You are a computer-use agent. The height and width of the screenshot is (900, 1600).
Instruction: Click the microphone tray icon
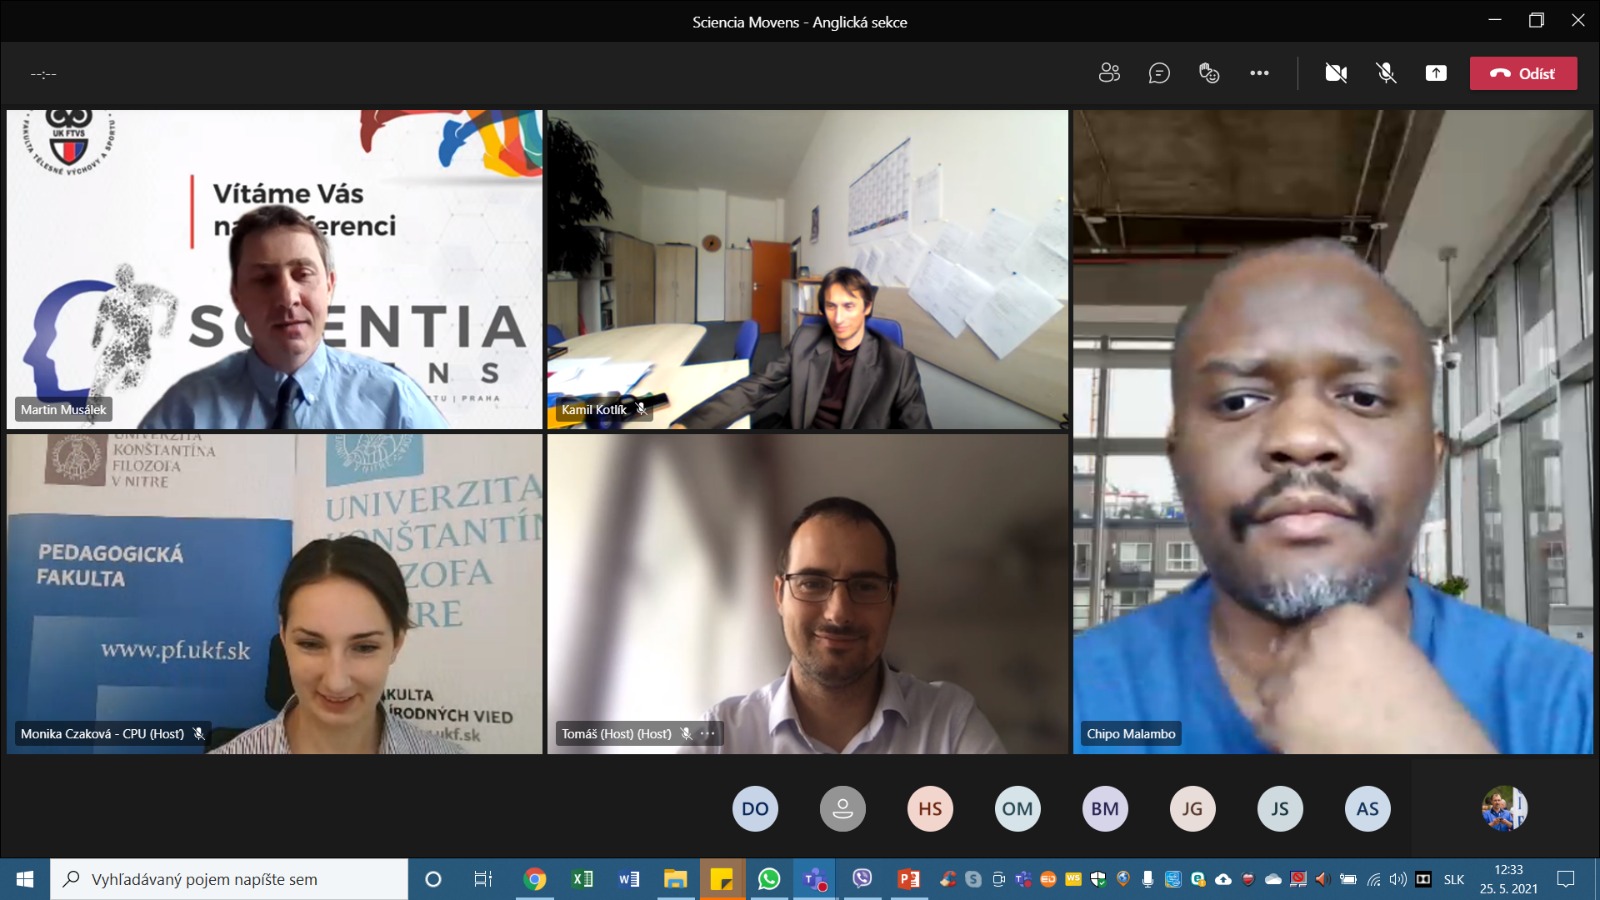click(1148, 879)
